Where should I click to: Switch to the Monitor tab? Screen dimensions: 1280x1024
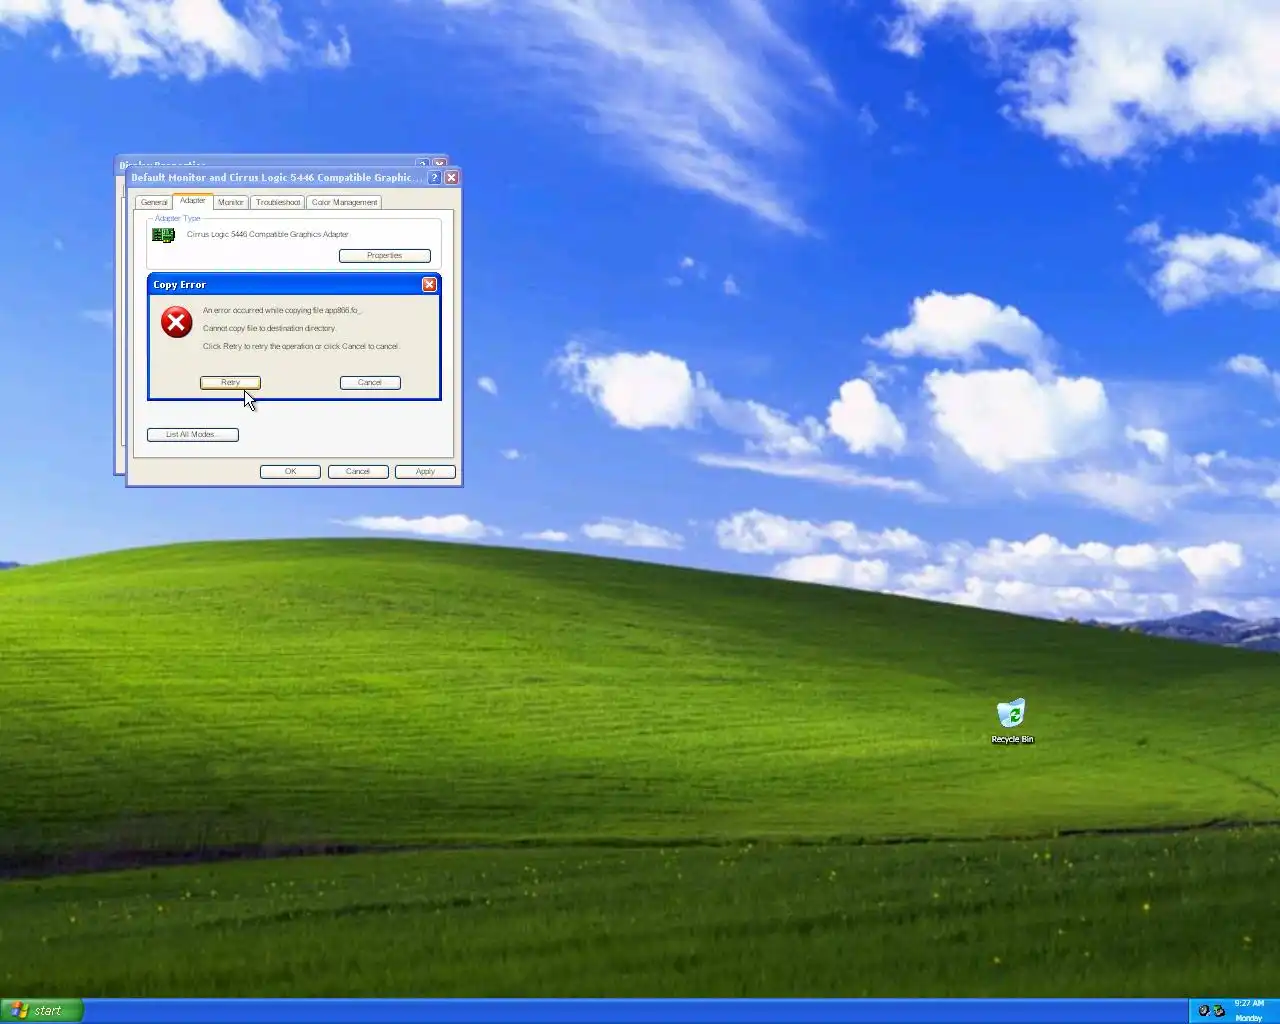[x=231, y=202]
